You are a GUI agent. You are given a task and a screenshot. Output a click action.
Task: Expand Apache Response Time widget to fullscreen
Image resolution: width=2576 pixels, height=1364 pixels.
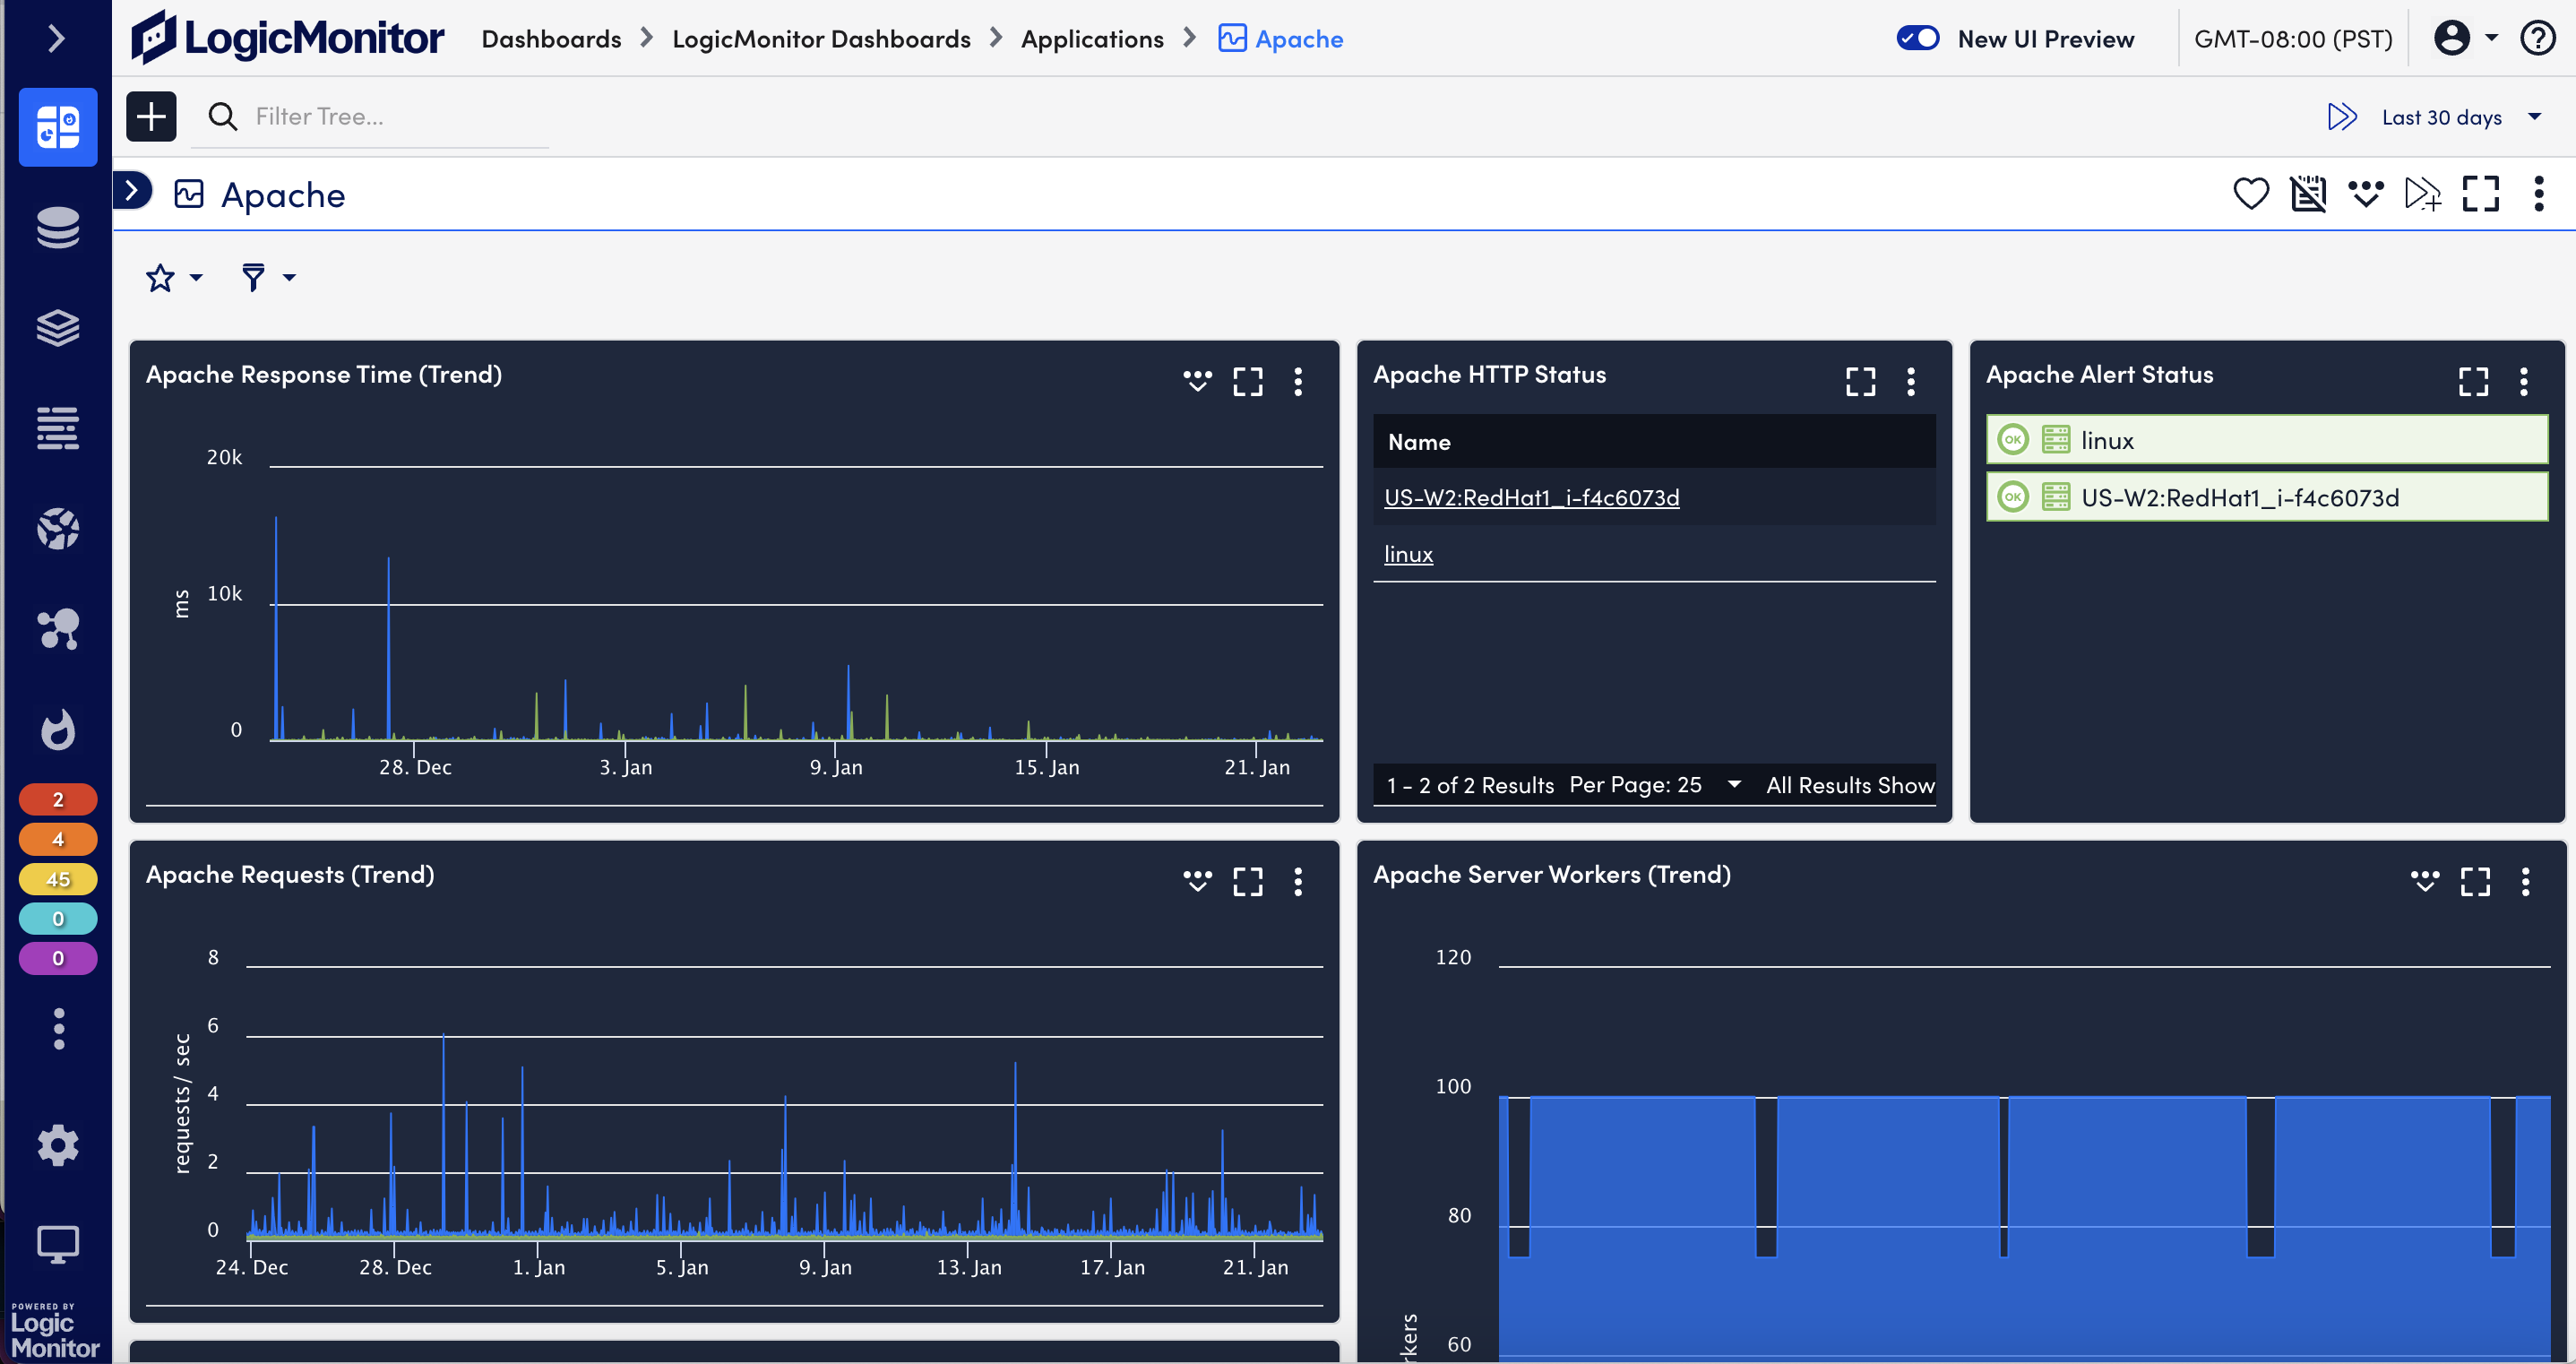coord(1247,381)
